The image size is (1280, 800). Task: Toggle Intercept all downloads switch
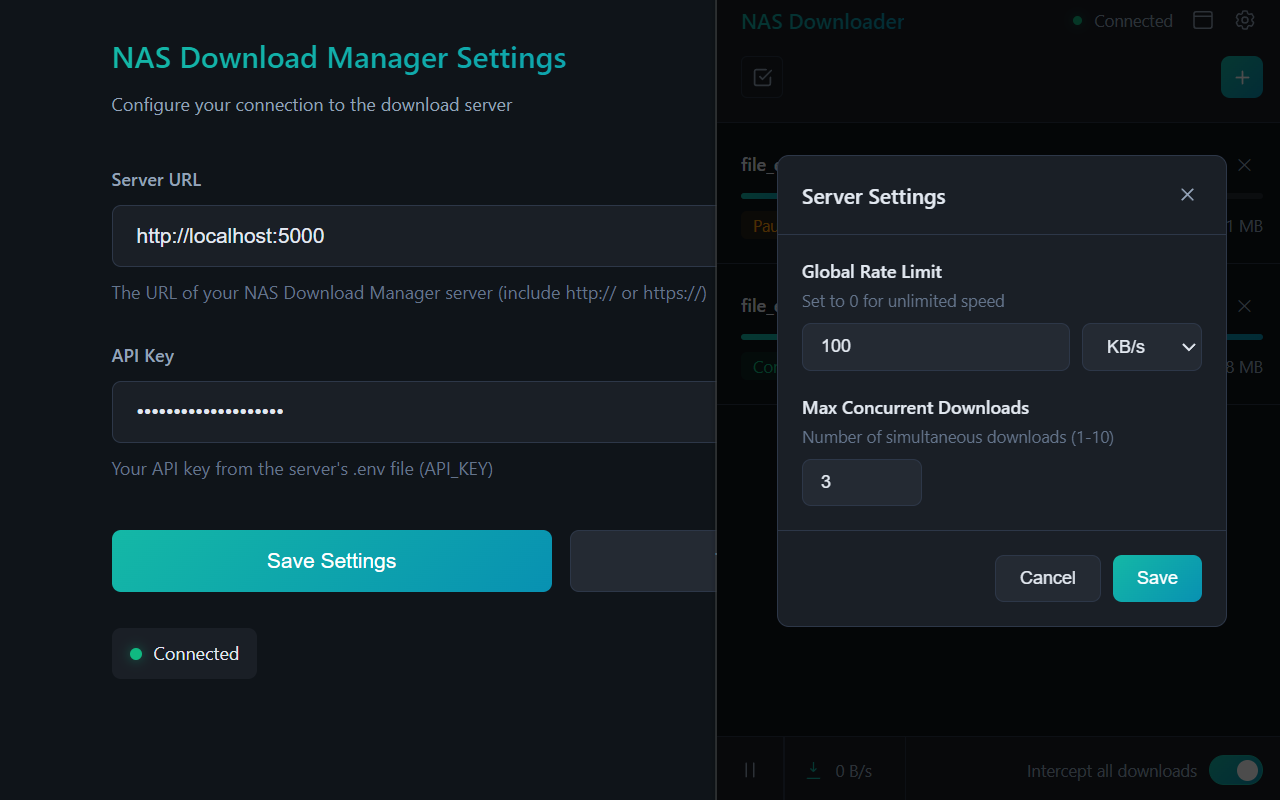coord(1236,770)
